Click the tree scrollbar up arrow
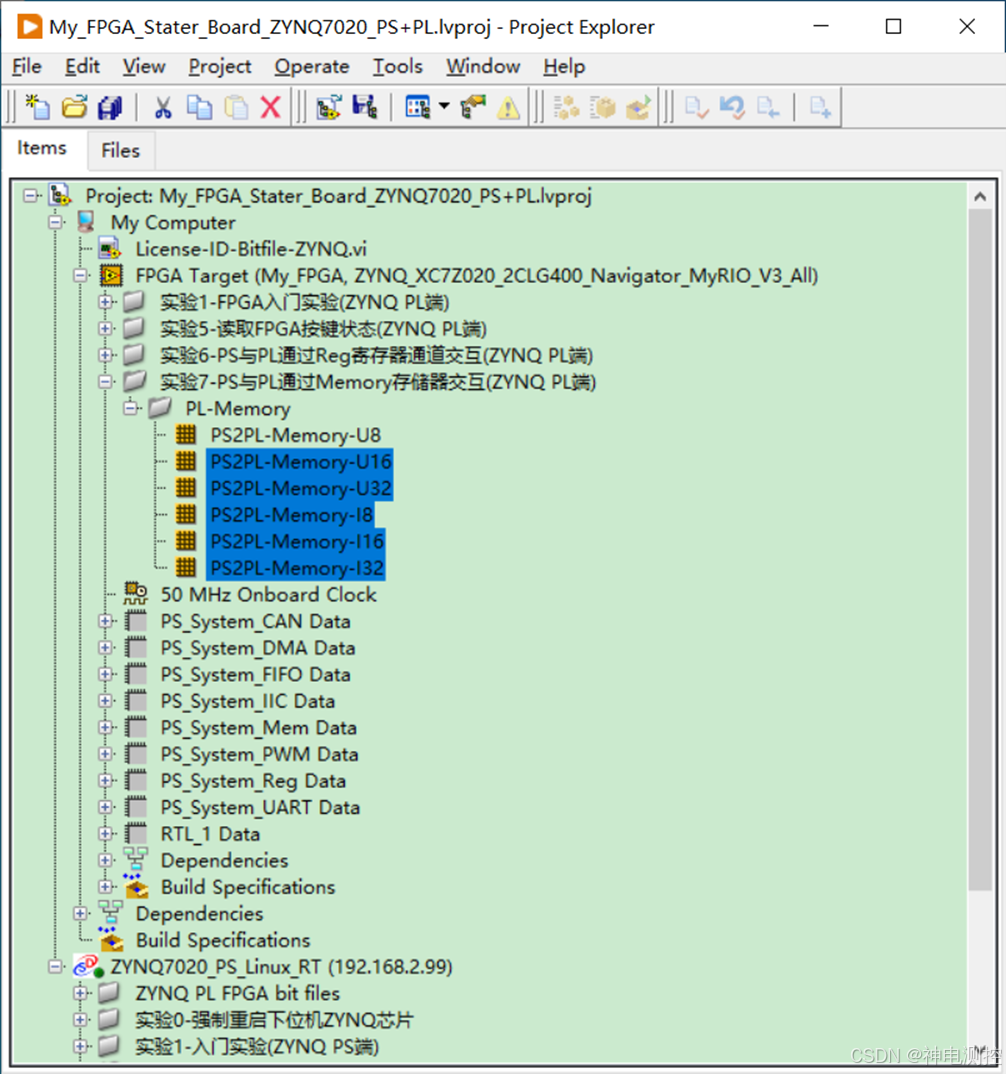 click(980, 197)
